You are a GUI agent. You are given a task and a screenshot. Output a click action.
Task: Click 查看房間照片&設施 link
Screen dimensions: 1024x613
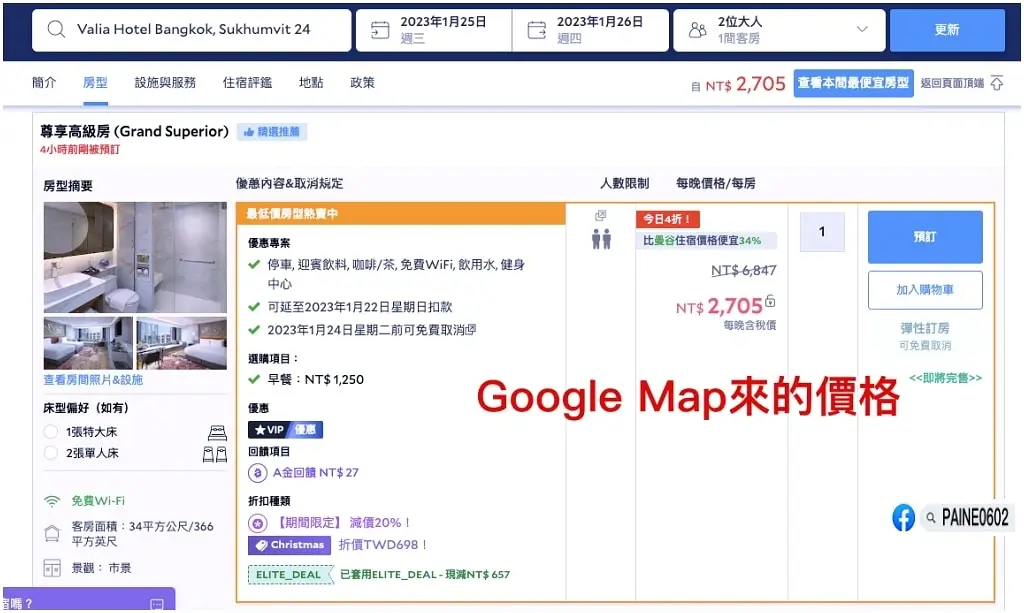pyautogui.click(x=93, y=380)
